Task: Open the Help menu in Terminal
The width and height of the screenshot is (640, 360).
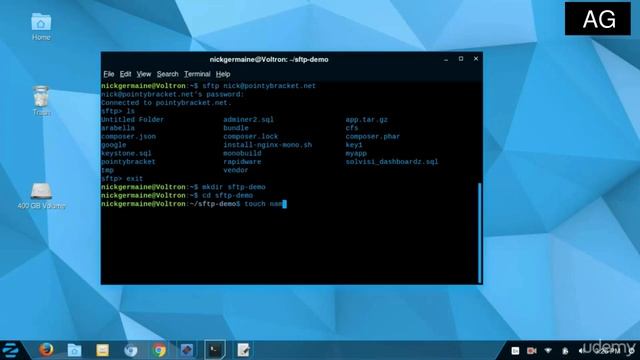Action: pos(223,74)
